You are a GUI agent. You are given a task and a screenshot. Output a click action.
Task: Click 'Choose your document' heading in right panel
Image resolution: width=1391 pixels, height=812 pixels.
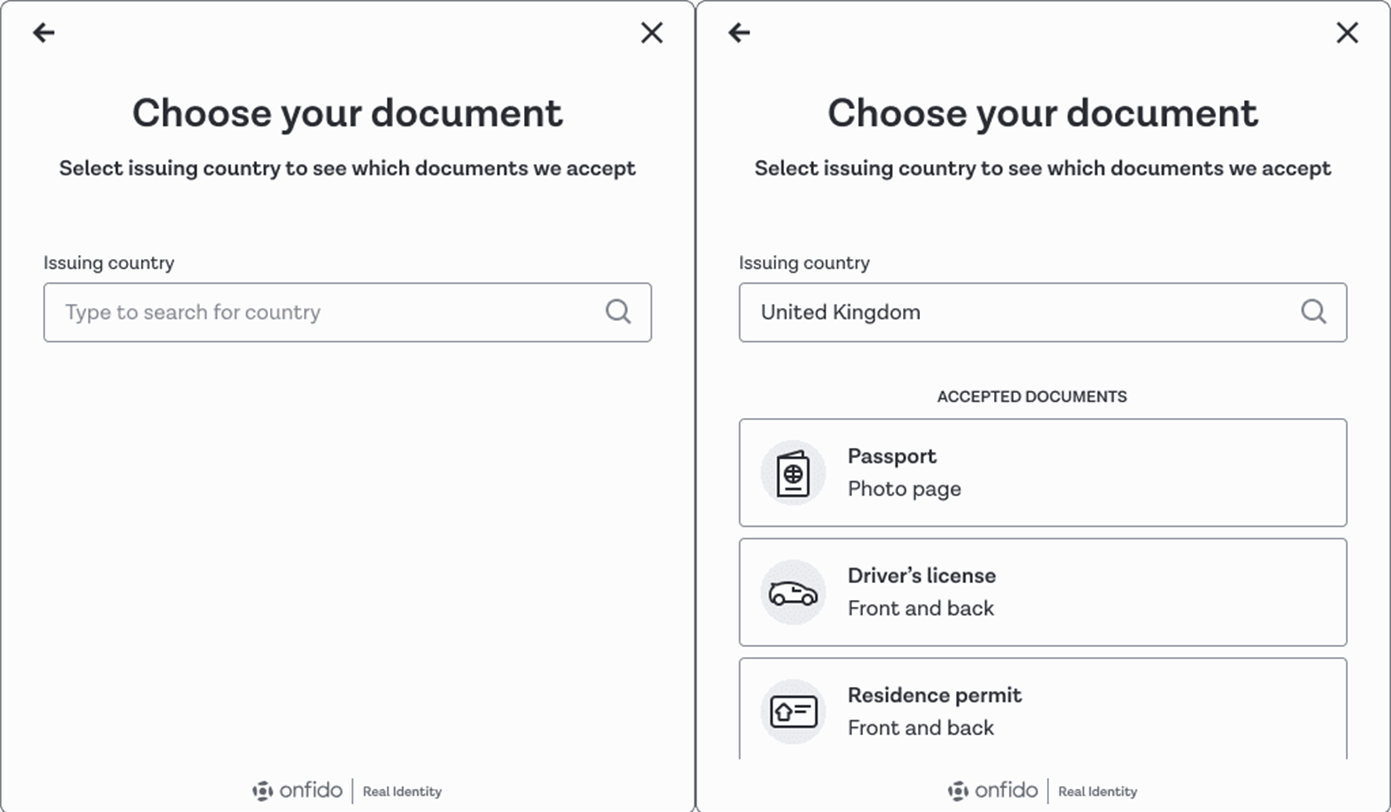pos(1043,113)
